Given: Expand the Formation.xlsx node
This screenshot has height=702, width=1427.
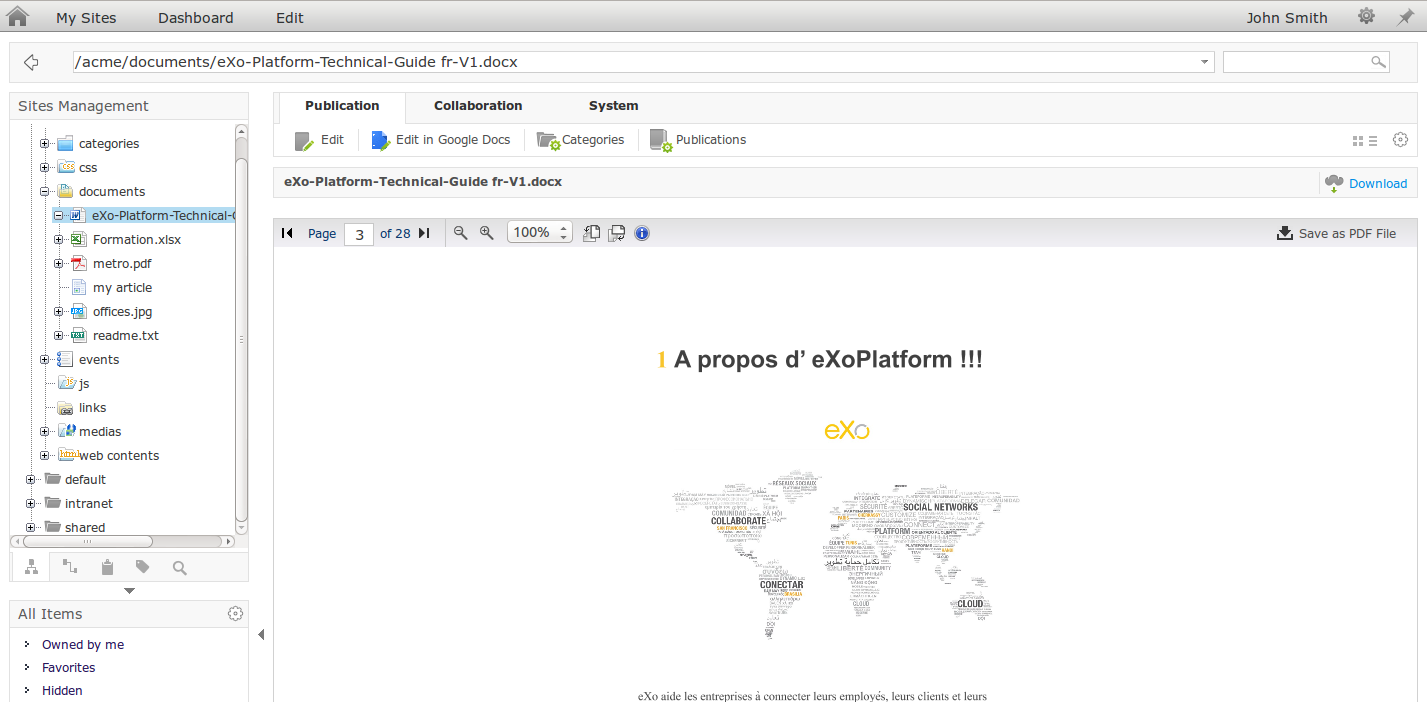Looking at the screenshot, I should [59, 239].
